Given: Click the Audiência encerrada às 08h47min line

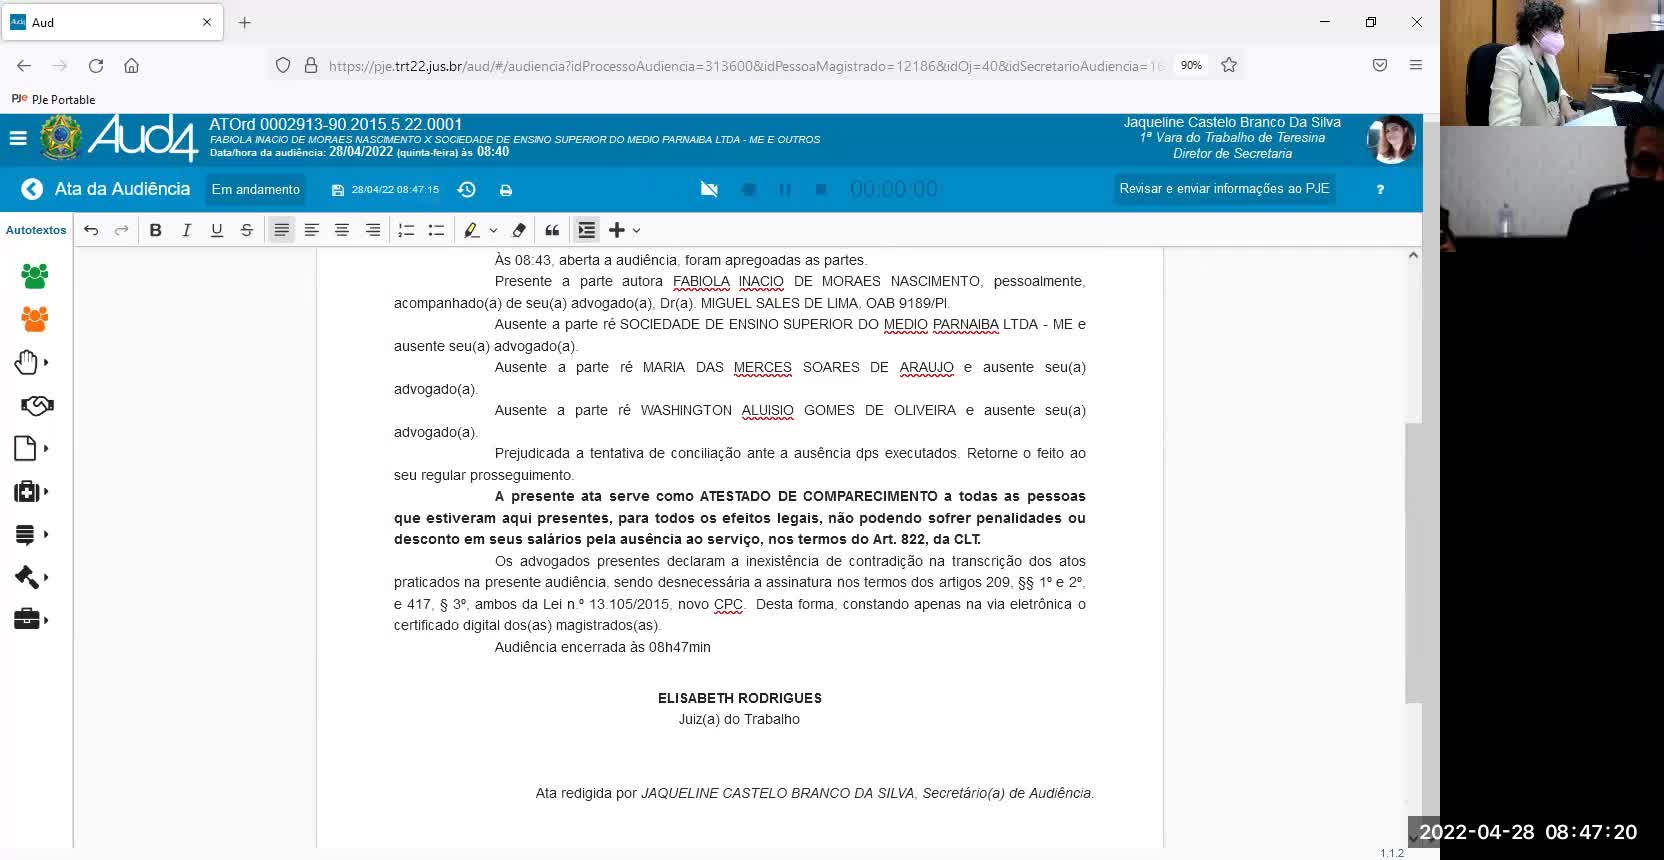Looking at the screenshot, I should 602,647.
